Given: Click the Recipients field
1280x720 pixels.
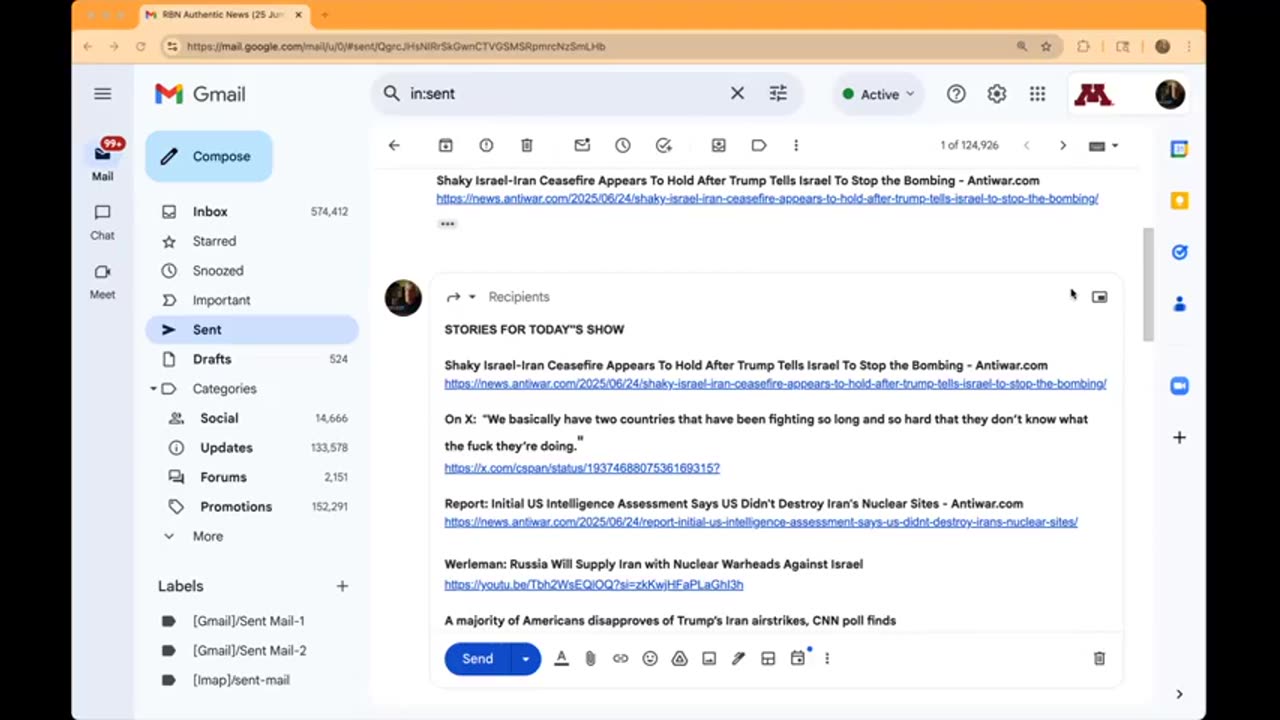Looking at the screenshot, I should 519,297.
